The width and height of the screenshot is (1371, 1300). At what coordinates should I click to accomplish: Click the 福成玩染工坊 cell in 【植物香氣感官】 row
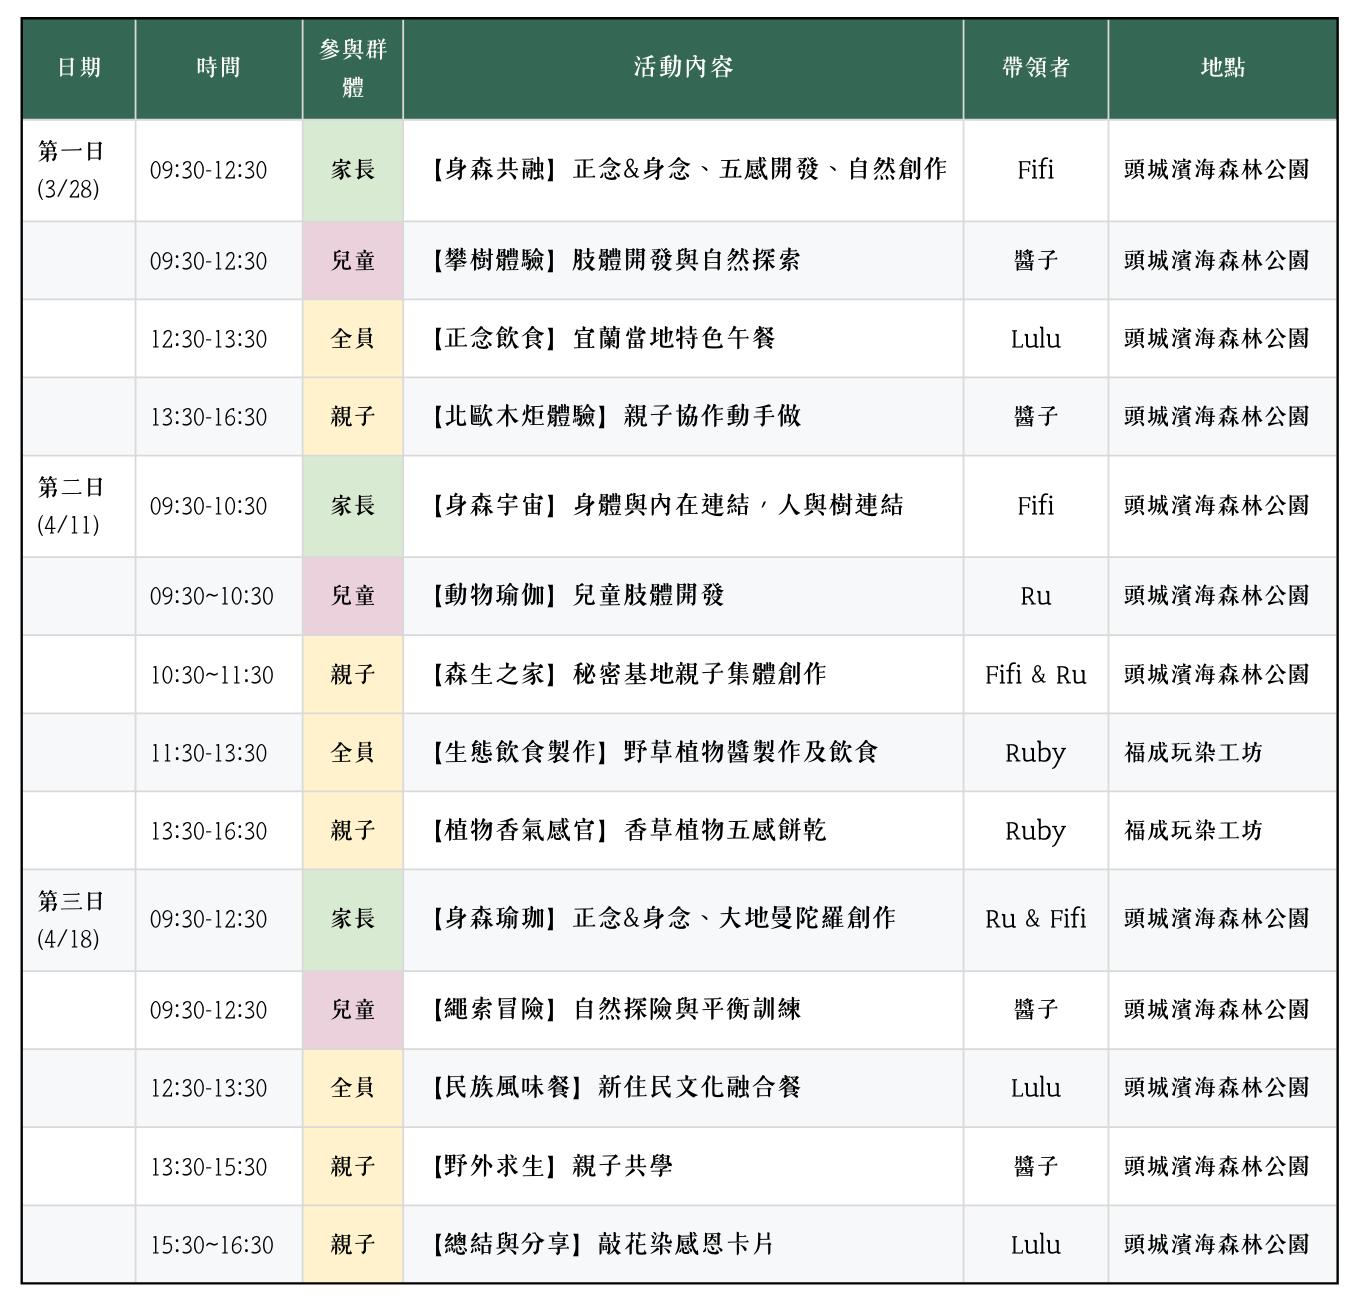click(x=1193, y=831)
